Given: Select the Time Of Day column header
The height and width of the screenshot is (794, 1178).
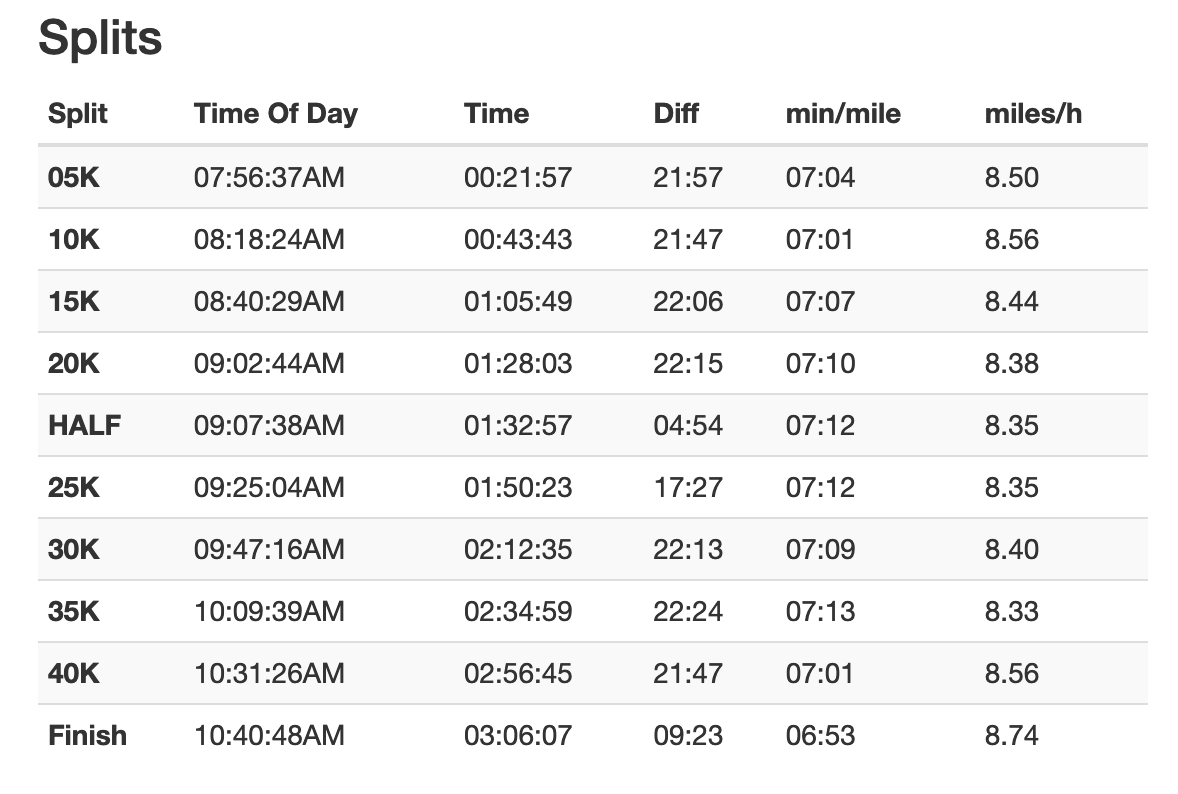Looking at the screenshot, I should click(276, 114).
